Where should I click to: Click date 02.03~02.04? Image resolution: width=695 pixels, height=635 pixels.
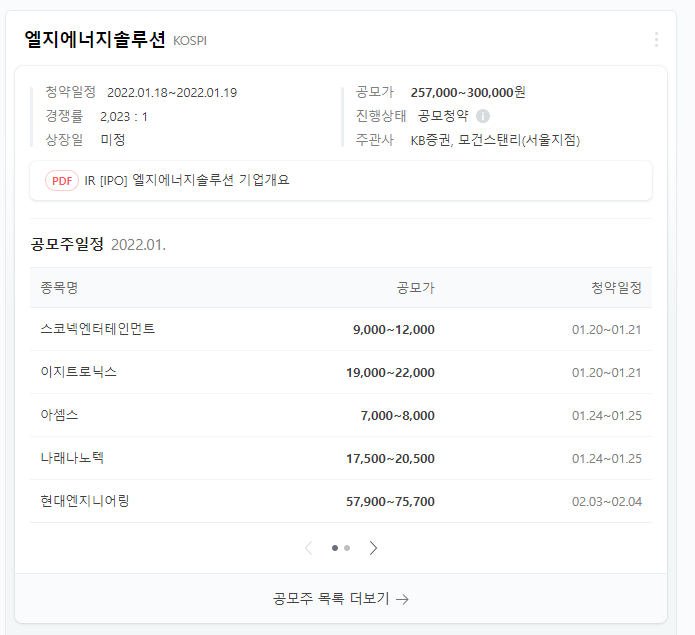(x=607, y=502)
